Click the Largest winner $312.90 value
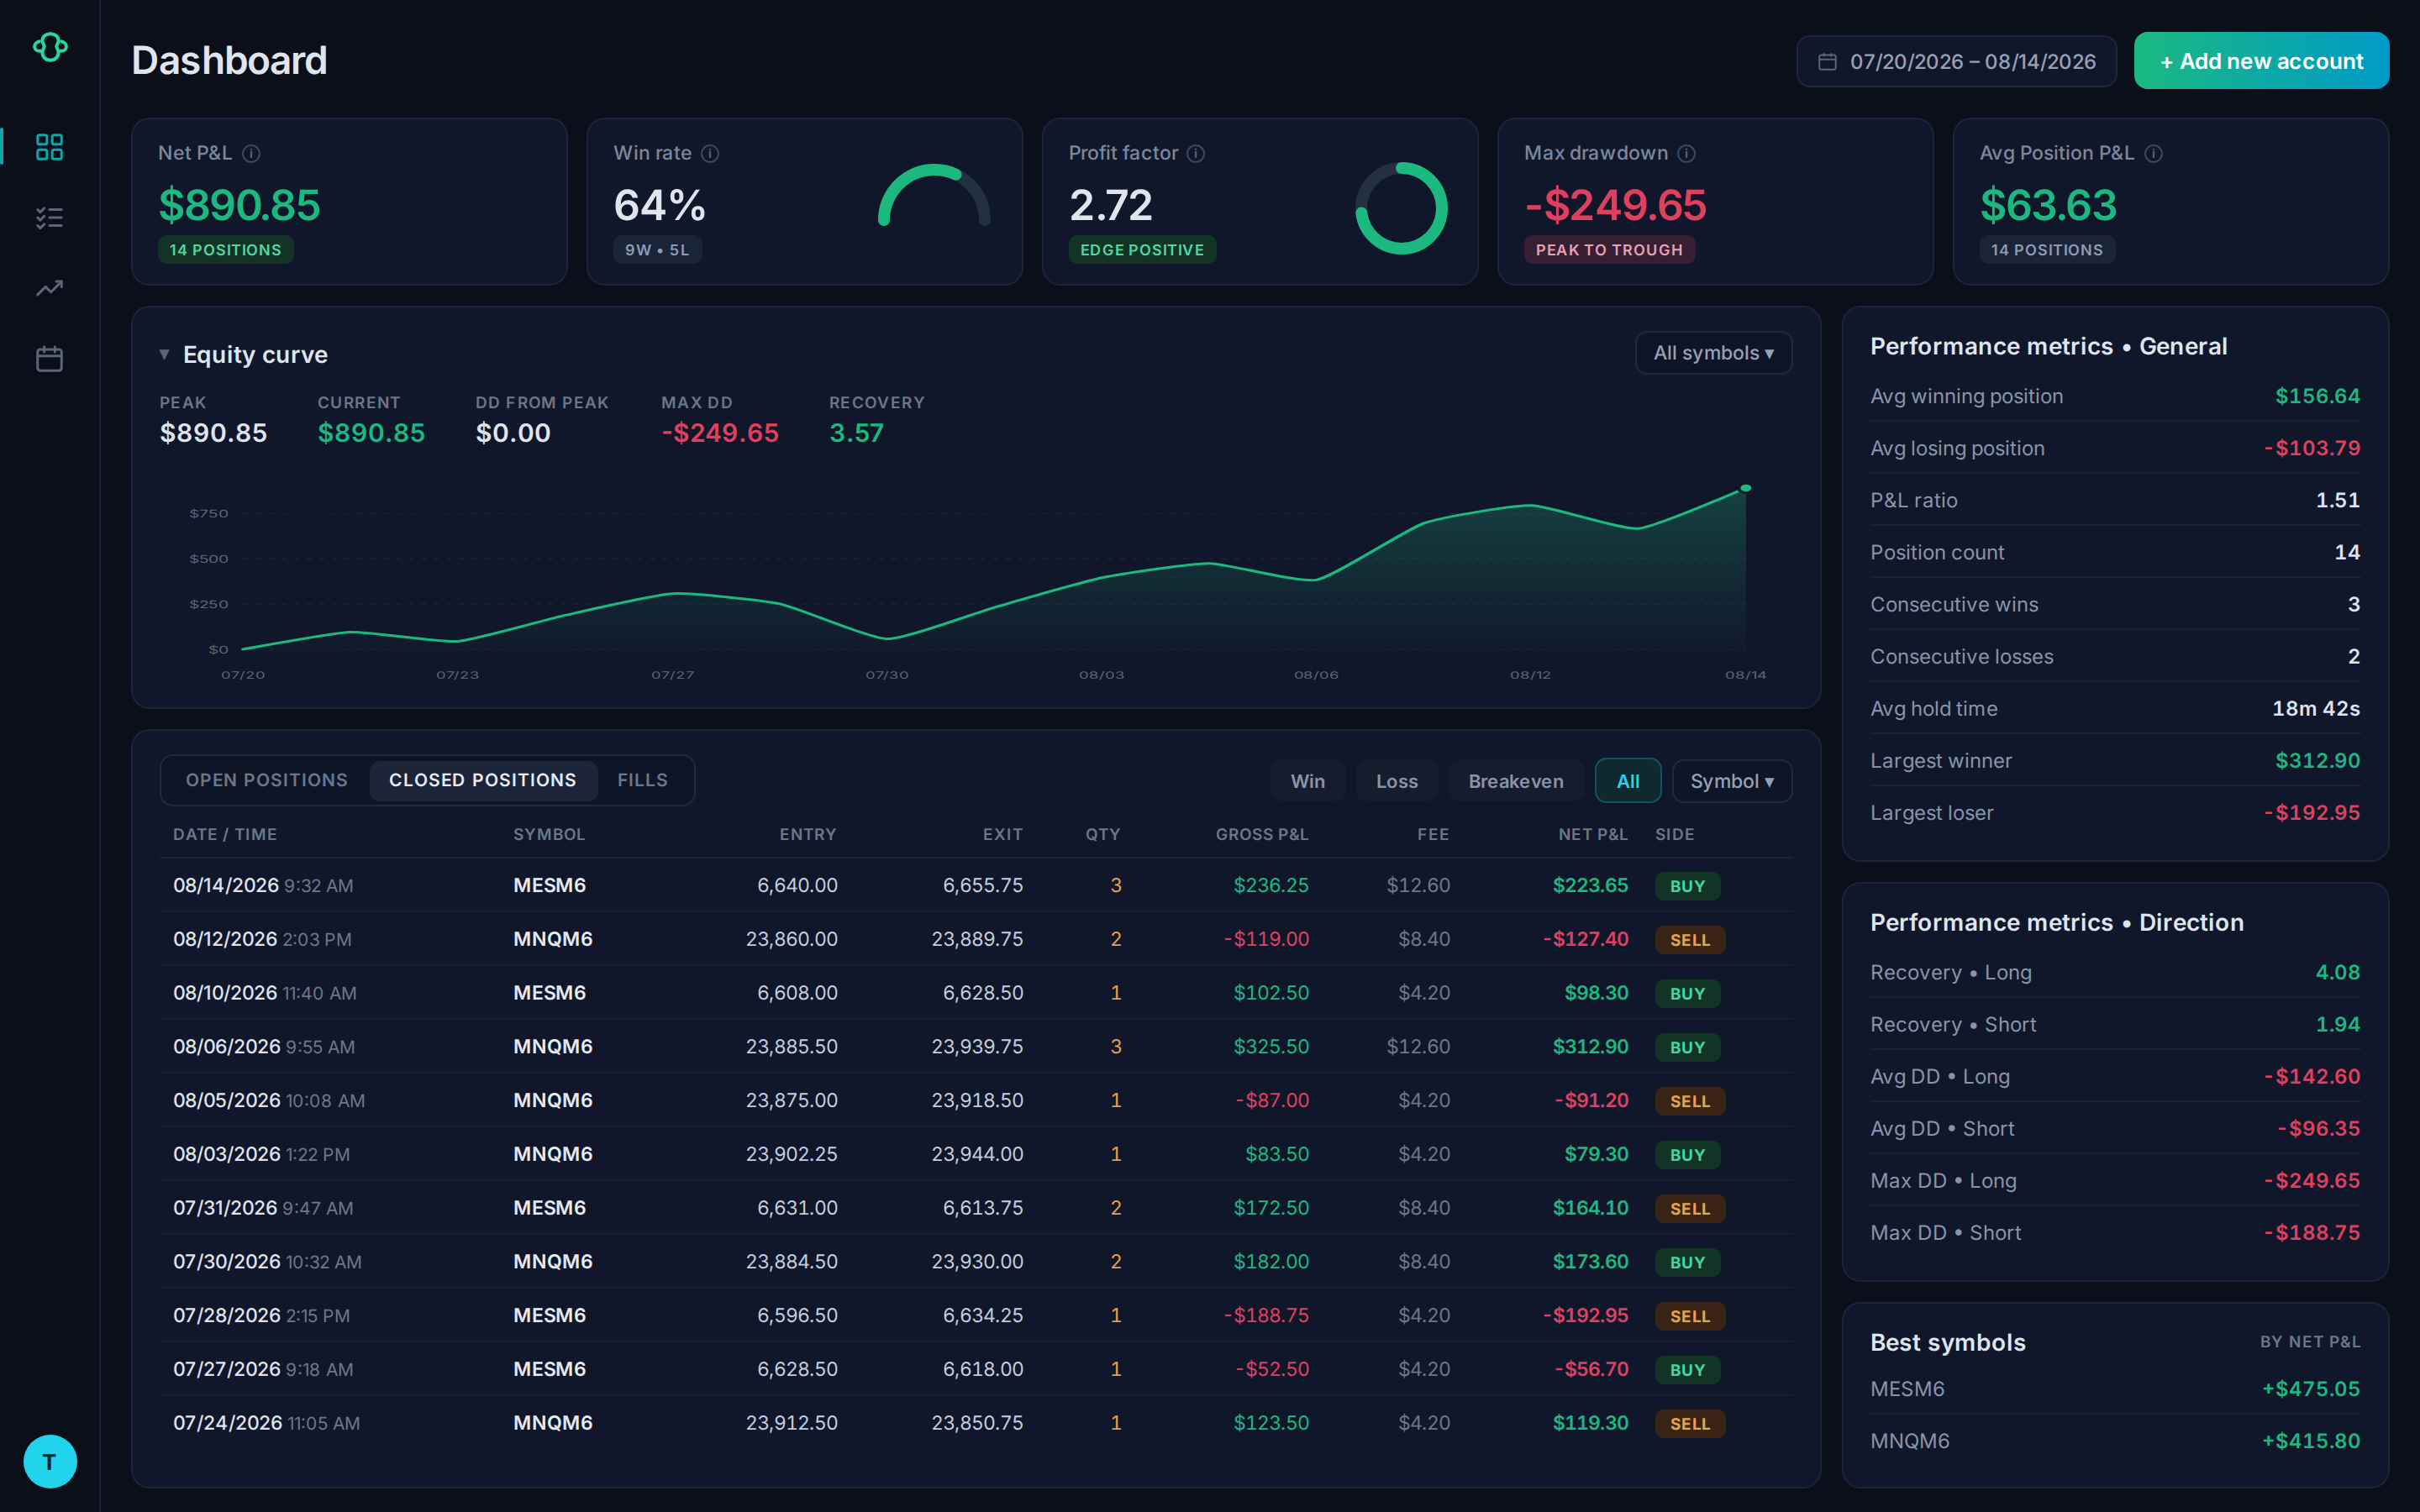 coord(2317,761)
